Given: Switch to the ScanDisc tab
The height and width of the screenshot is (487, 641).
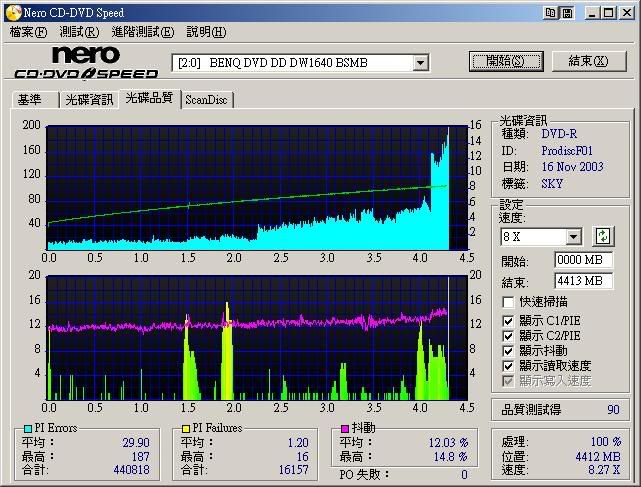Looking at the screenshot, I should (206, 100).
